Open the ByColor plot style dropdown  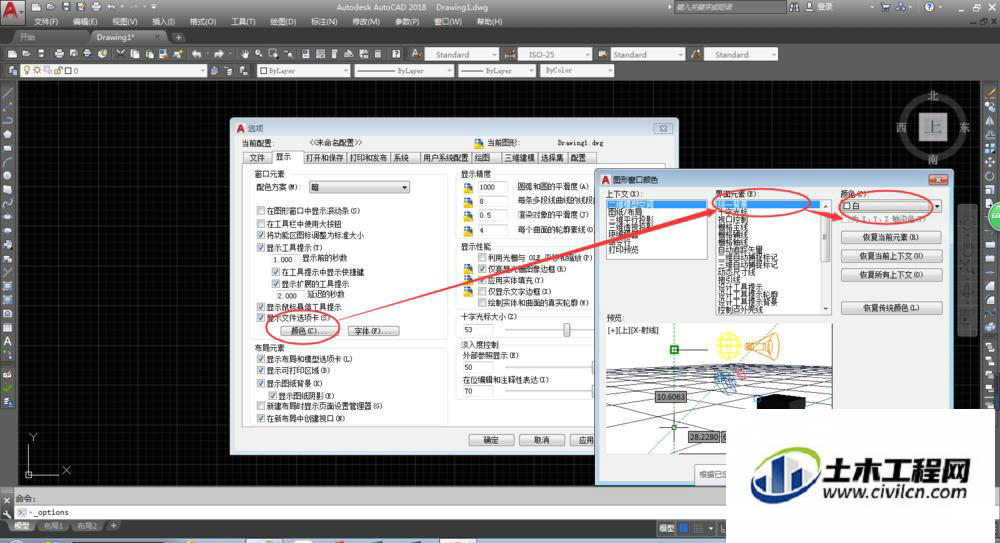(x=577, y=71)
